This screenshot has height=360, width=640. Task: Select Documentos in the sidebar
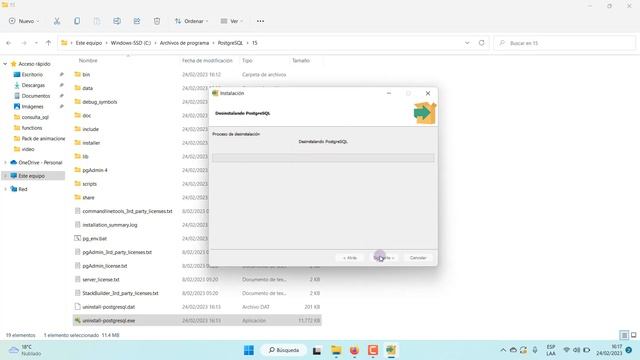tap(35, 96)
